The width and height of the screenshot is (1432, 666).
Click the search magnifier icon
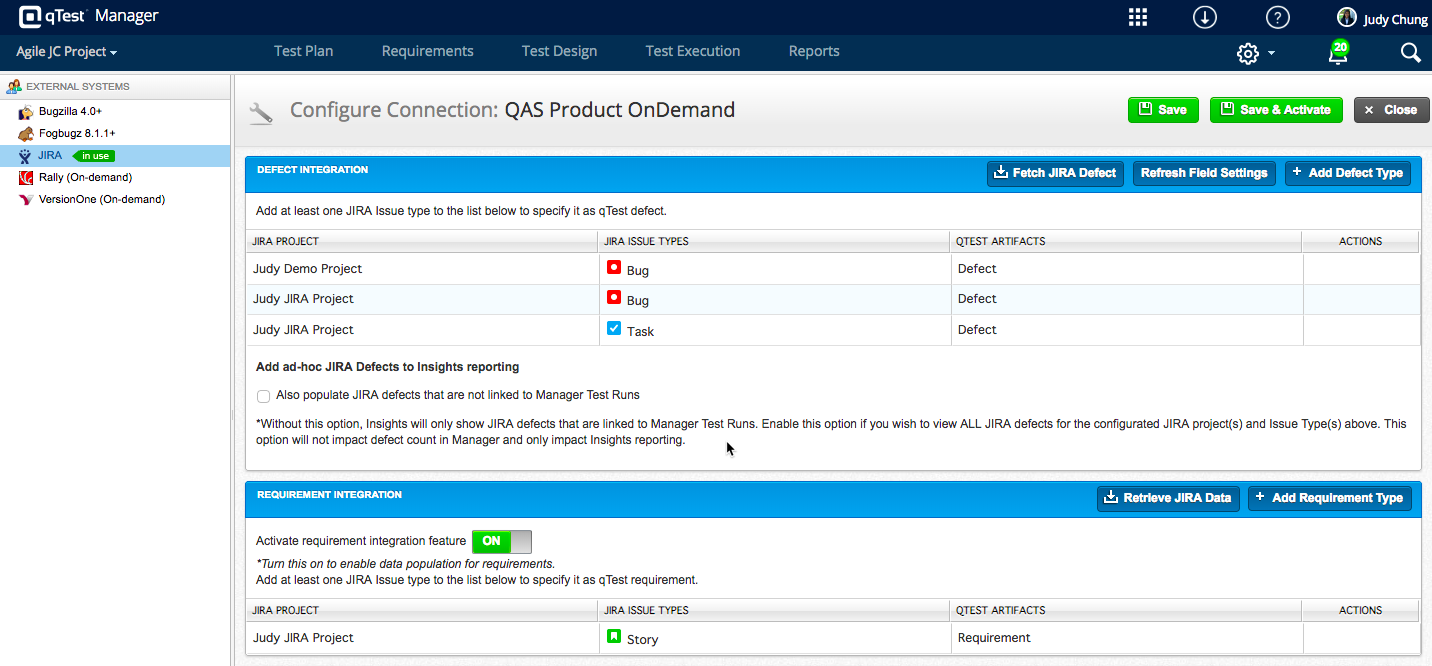pos(1410,53)
